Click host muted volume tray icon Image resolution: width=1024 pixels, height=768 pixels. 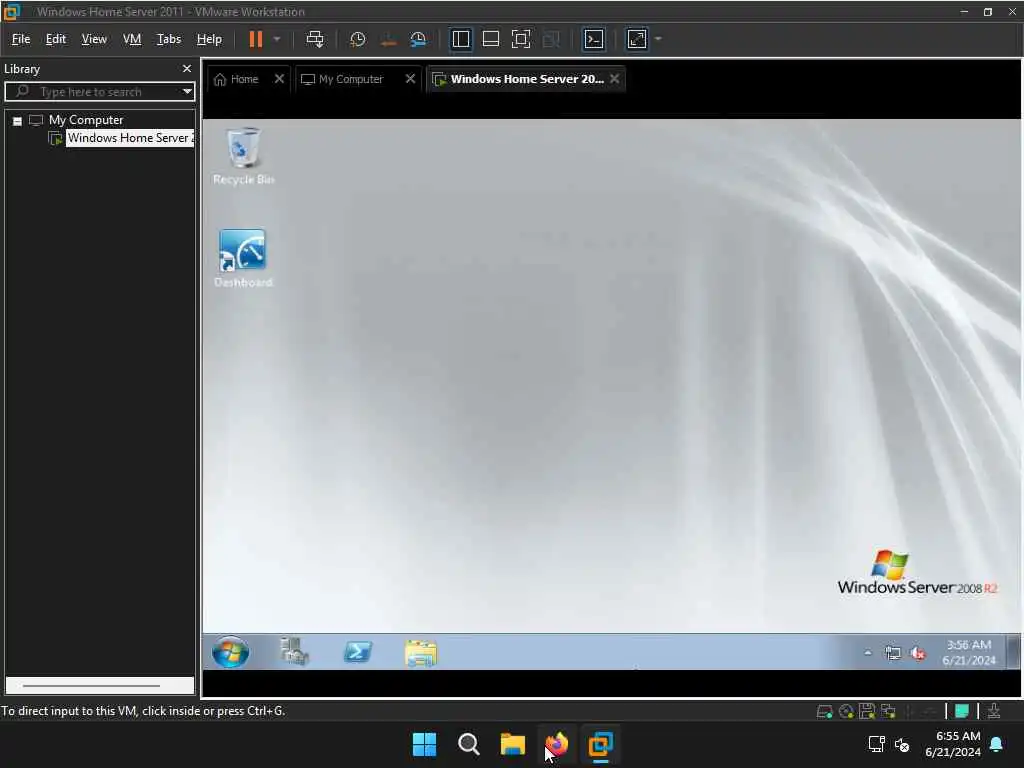(903, 744)
